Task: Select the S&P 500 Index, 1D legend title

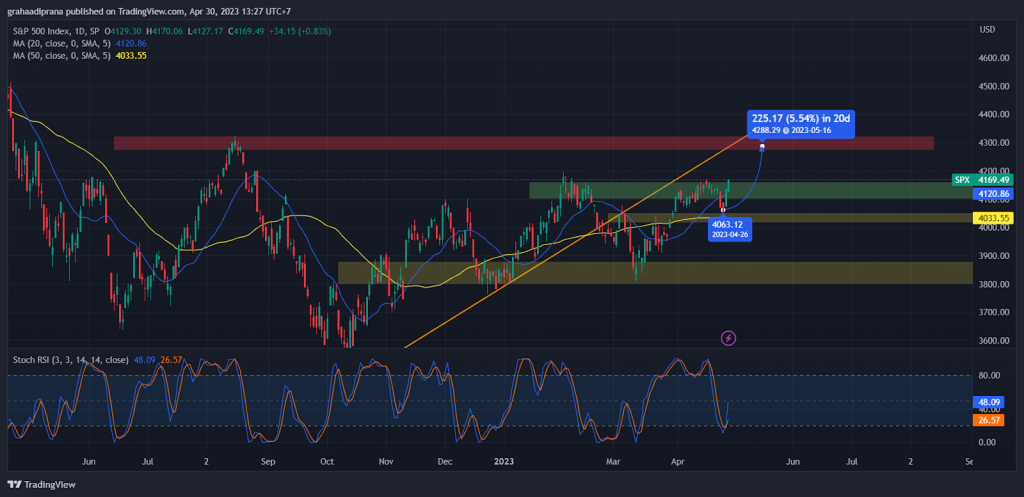Action: tap(54, 31)
